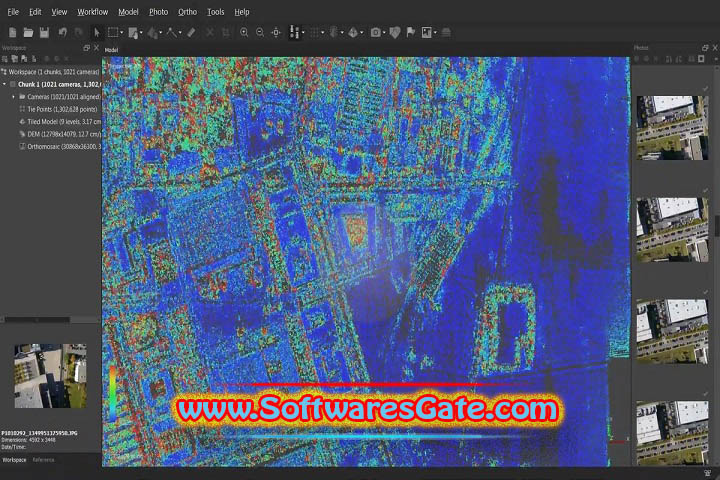Viewport: 720px width, 480px height.
Task: Open the Tie Points view dropdown arrow
Action: [x=303, y=33]
